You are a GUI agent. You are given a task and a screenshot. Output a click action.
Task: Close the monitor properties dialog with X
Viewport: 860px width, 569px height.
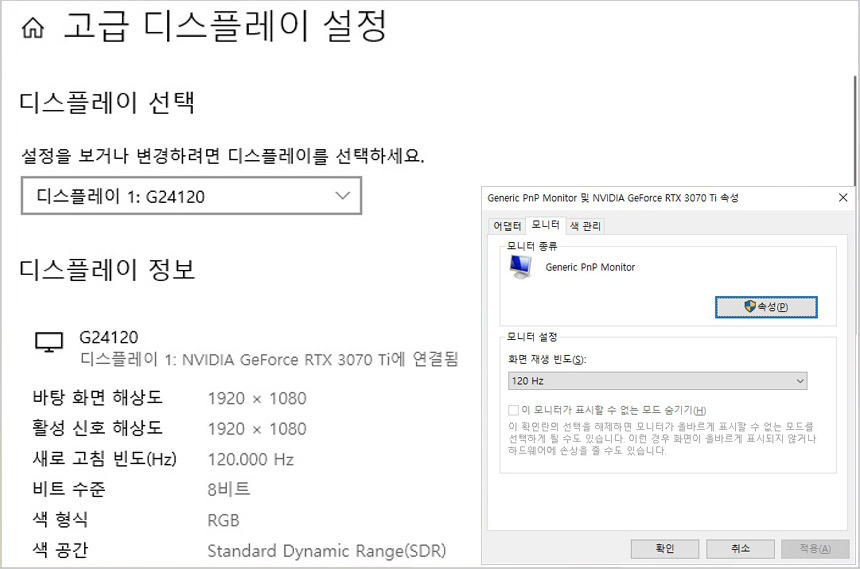pos(843,198)
